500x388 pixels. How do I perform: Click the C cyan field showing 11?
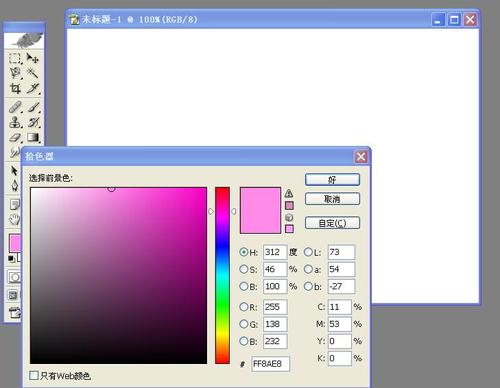[340, 307]
